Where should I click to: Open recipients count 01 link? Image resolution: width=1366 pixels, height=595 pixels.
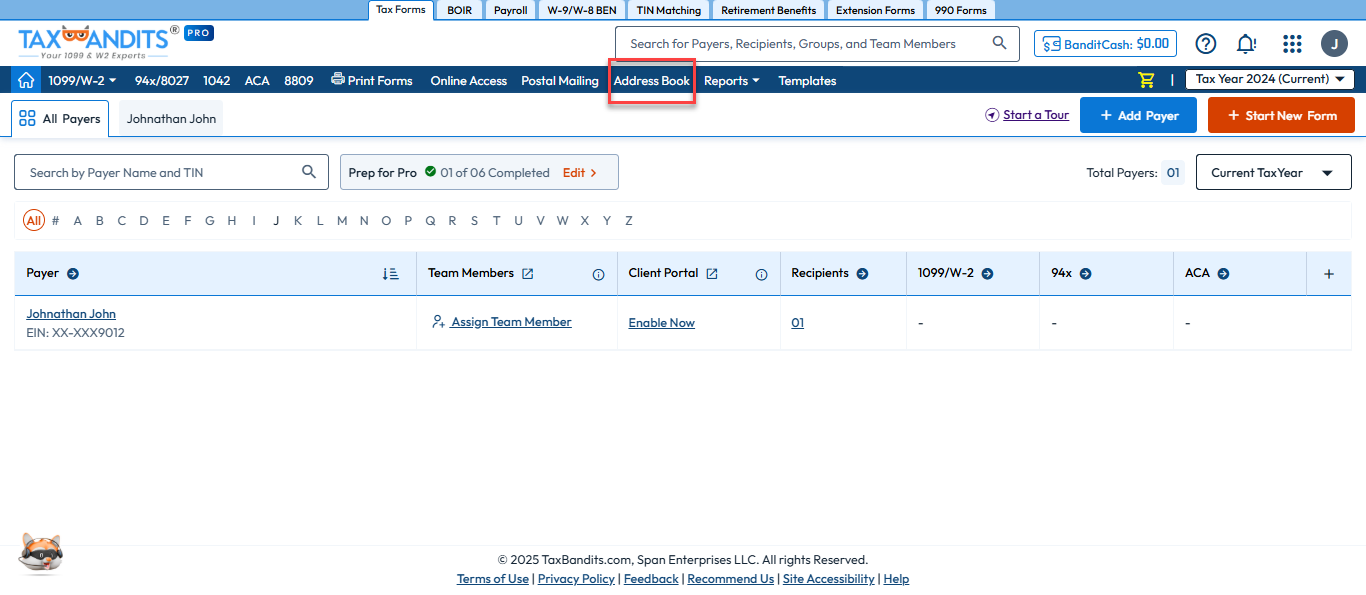797,323
